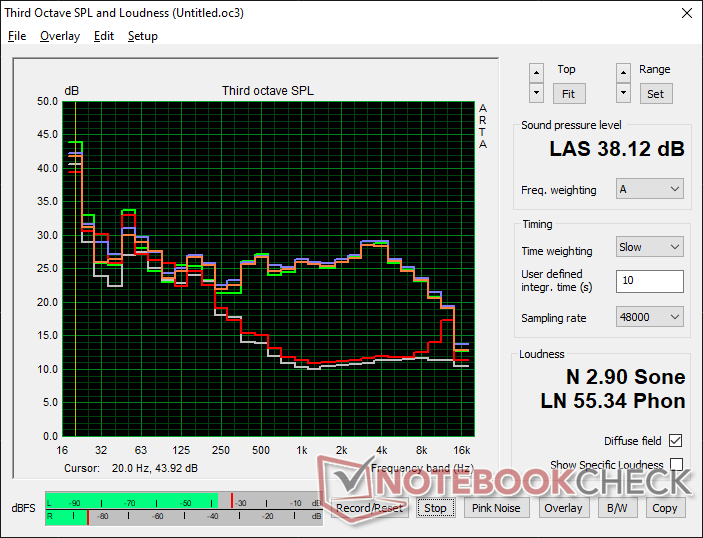Screen dimensions: 703x538
Task: Click the user defined integration time field
Action: (x=650, y=281)
